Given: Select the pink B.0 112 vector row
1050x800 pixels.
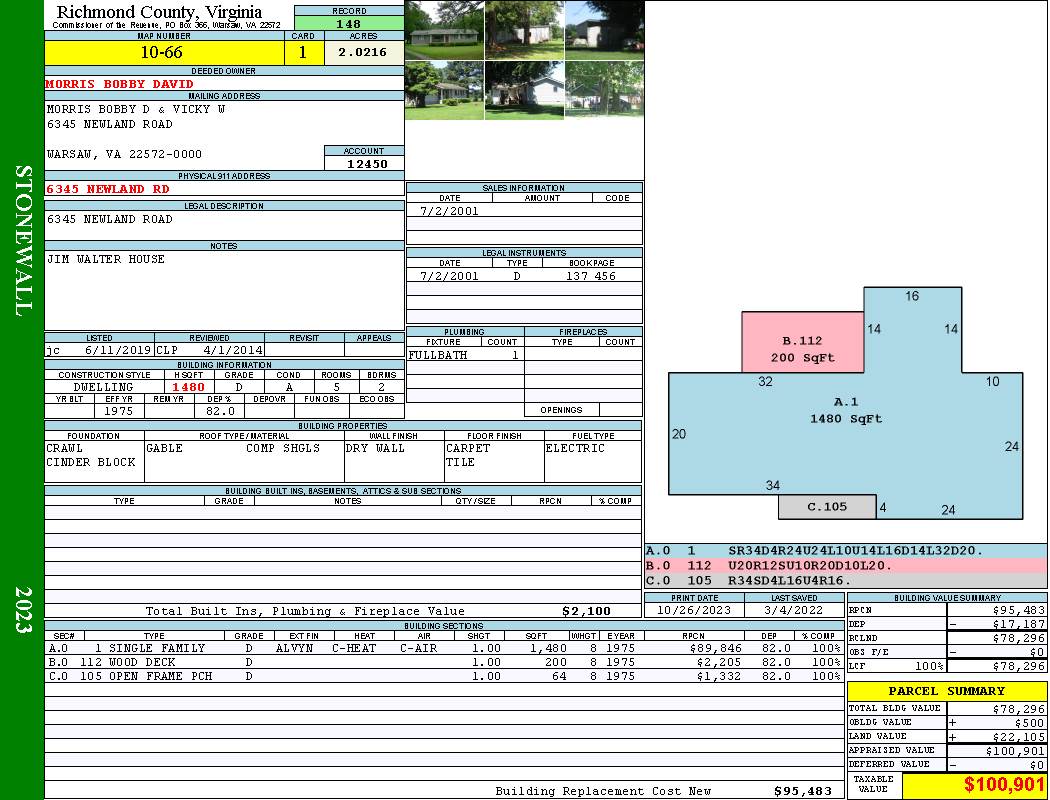Looking at the screenshot, I should (x=846, y=566).
